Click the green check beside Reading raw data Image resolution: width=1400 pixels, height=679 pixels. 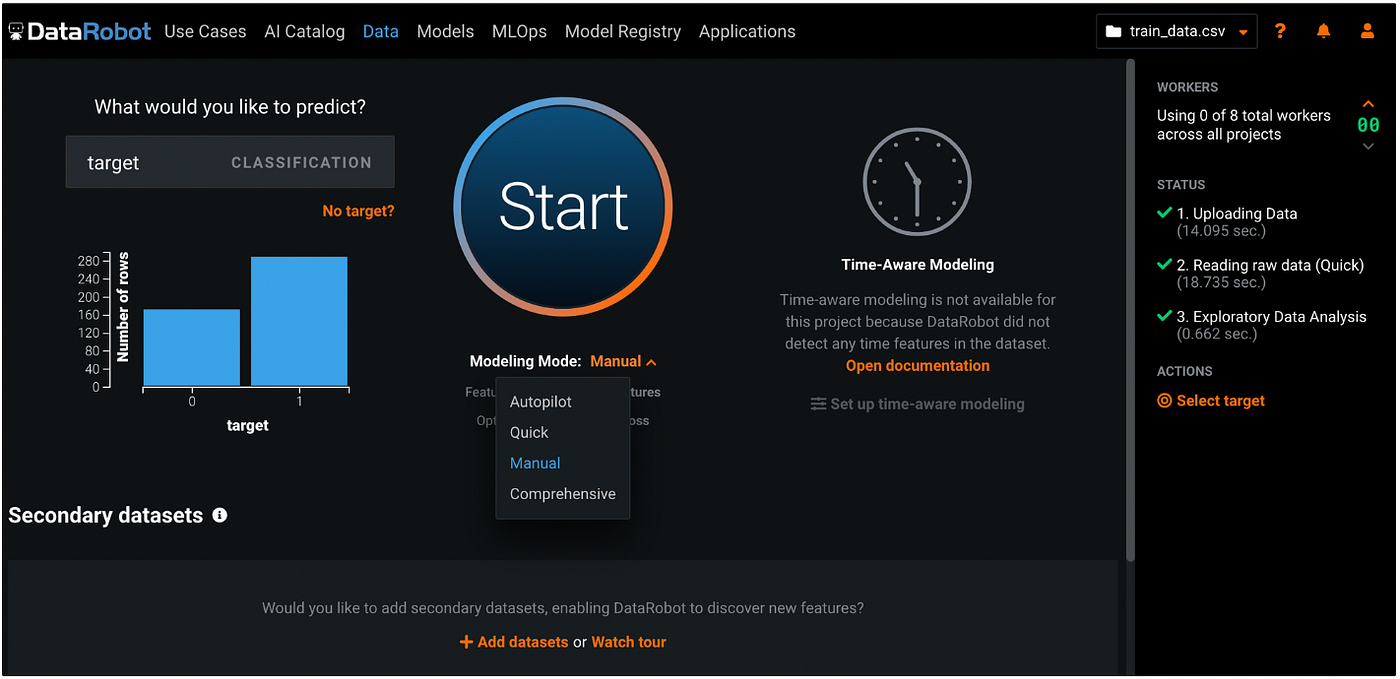(1164, 265)
